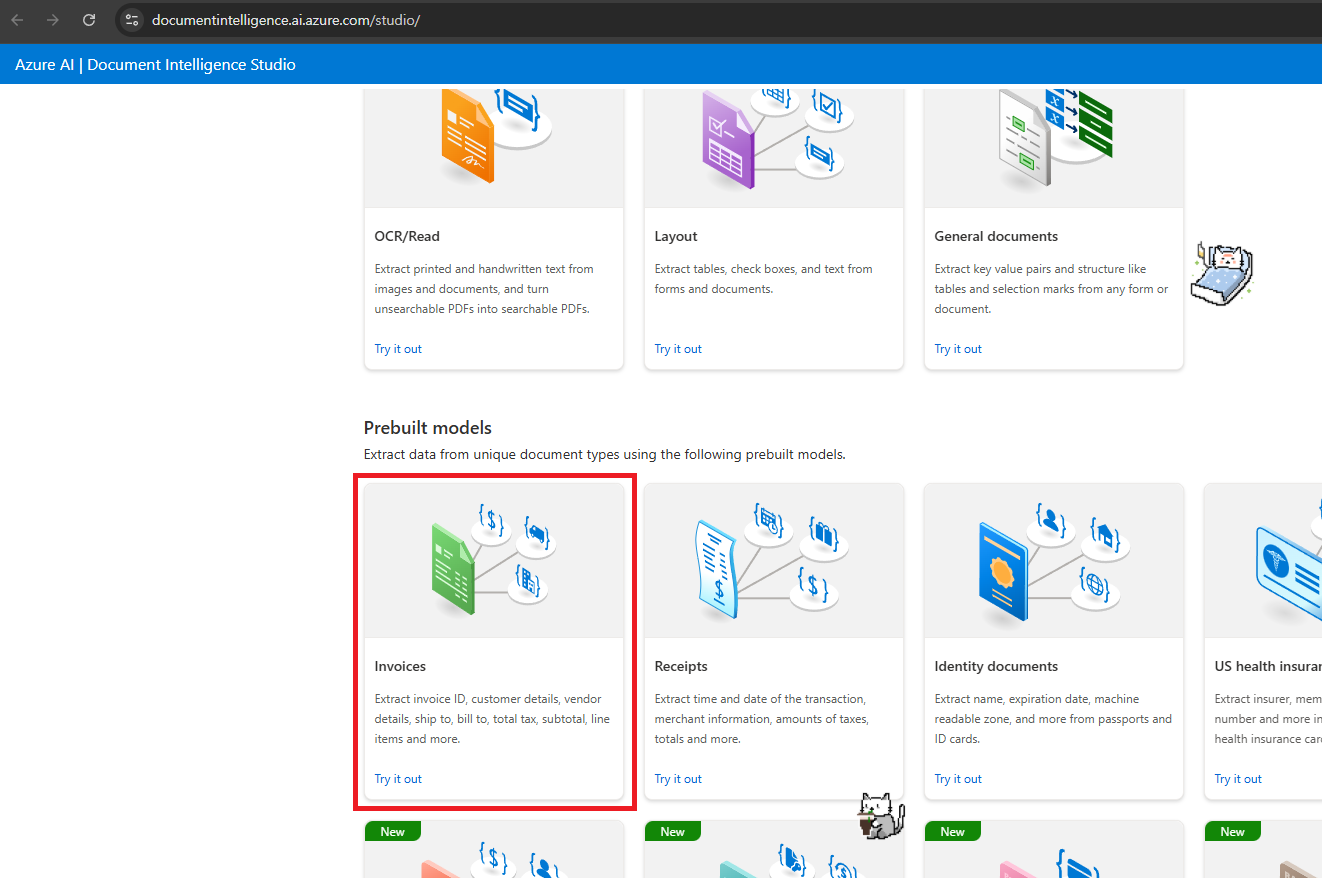The height and width of the screenshot is (878, 1322).
Task: Click the browser back arrow
Action: point(17,20)
